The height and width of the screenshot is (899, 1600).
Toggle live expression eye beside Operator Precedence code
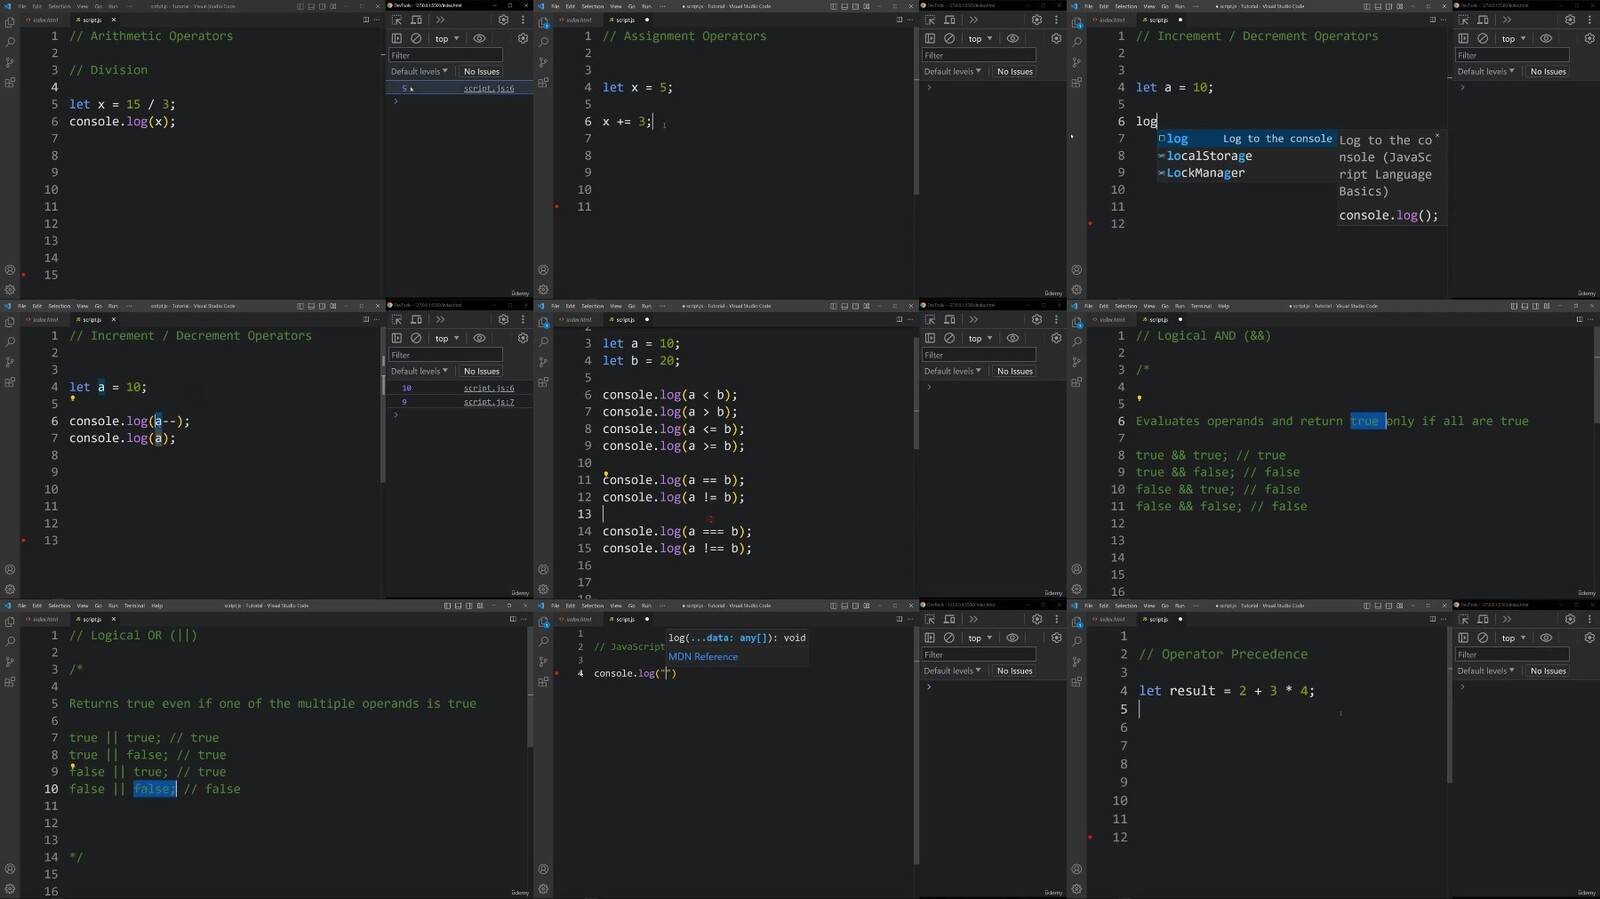coord(1545,637)
